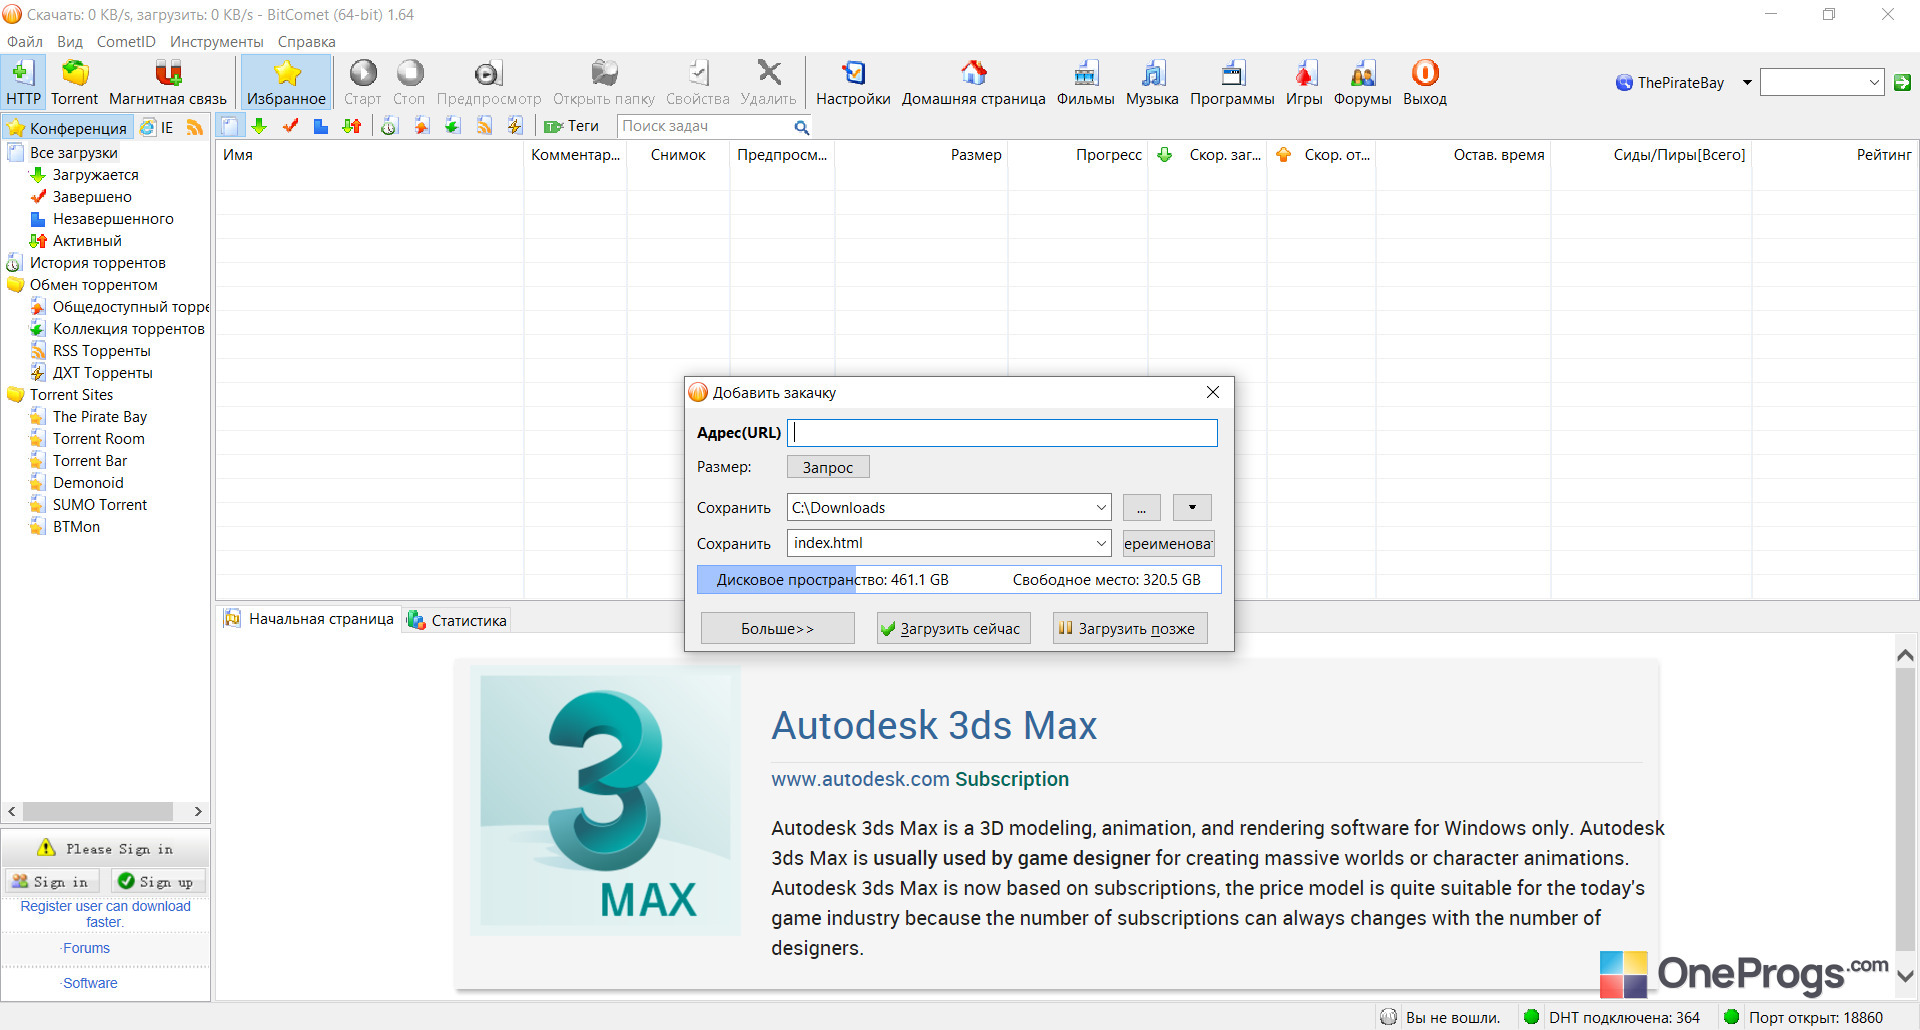The width and height of the screenshot is (1920, 1030).
Task: Open the Статистика tab
Action: point(457,620)
